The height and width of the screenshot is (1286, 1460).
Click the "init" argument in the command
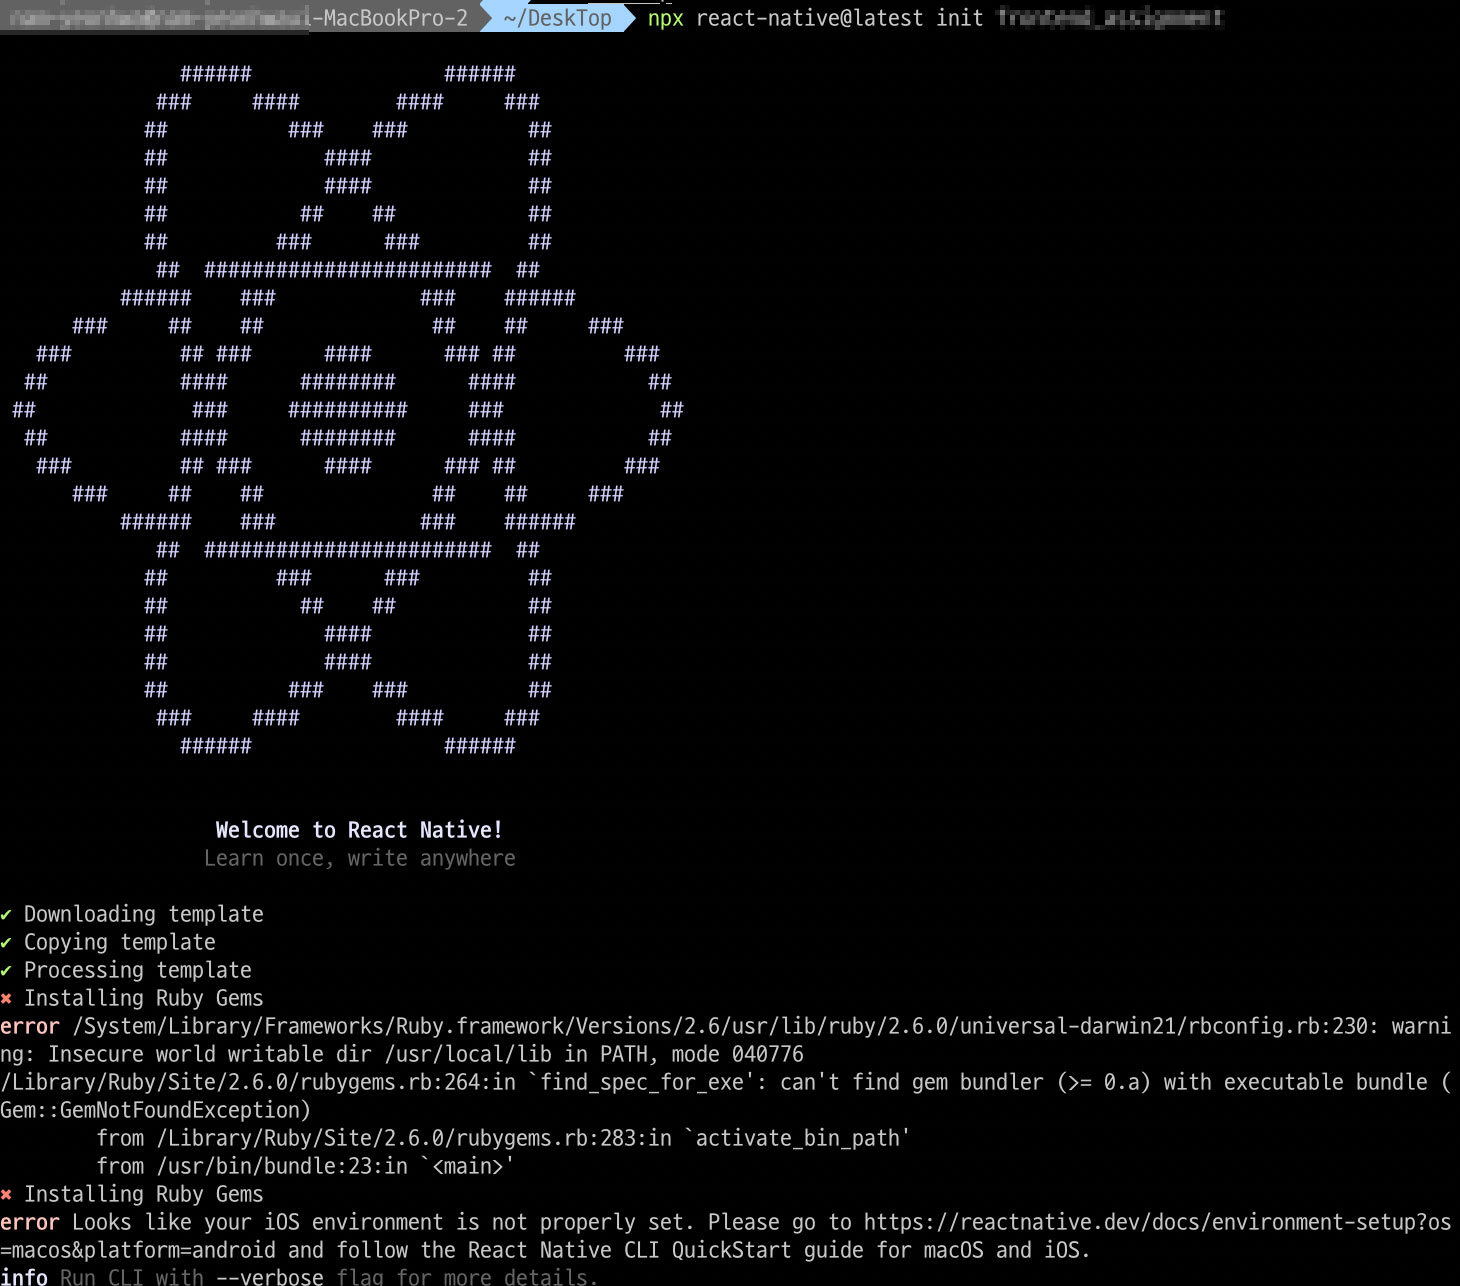[x=960, y=18]
